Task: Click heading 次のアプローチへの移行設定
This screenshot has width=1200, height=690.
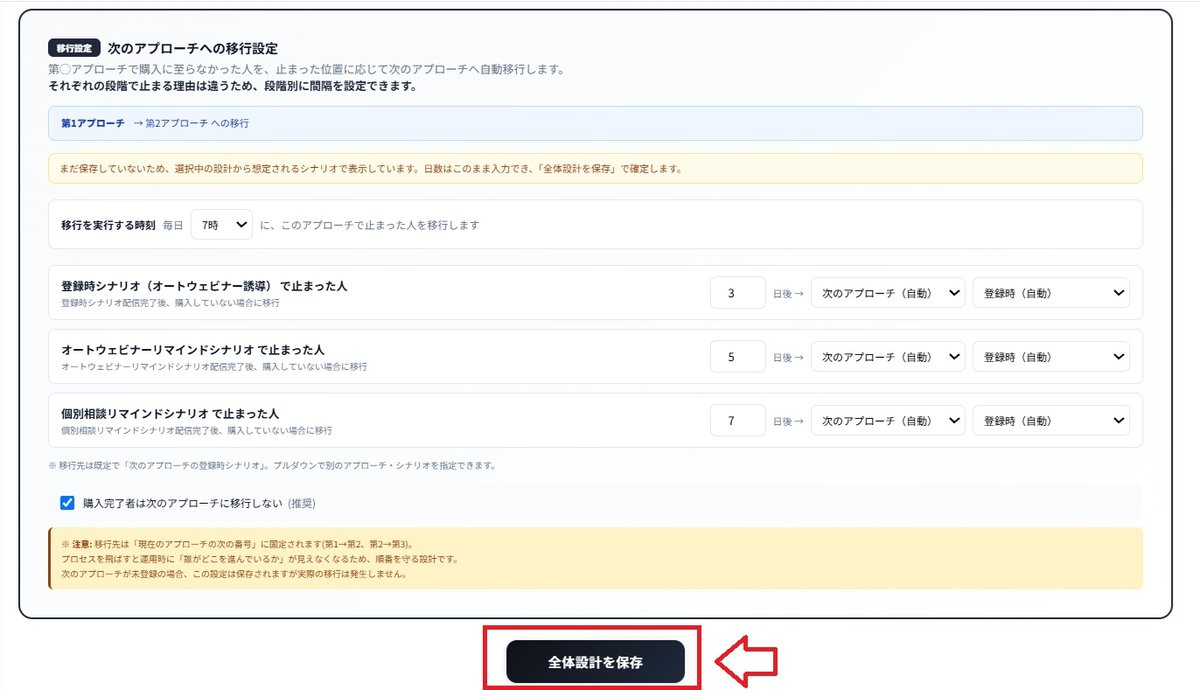Action: [x=193, y=47]
